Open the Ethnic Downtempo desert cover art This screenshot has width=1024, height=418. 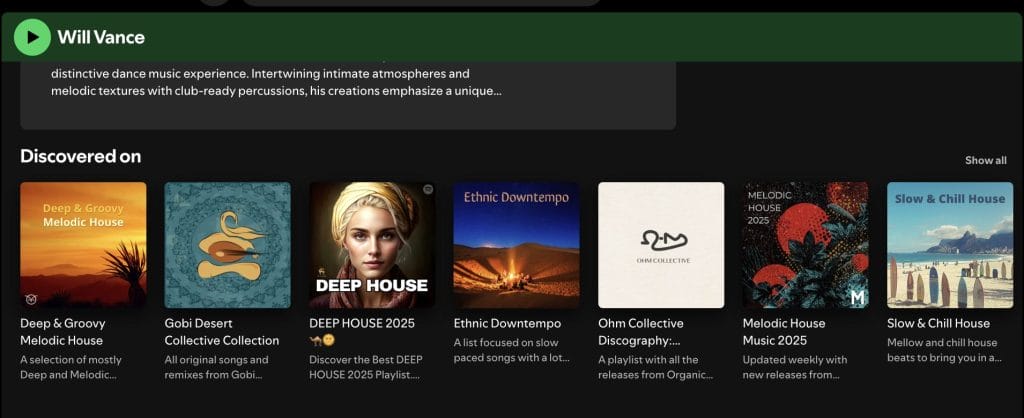click(516, 245)
